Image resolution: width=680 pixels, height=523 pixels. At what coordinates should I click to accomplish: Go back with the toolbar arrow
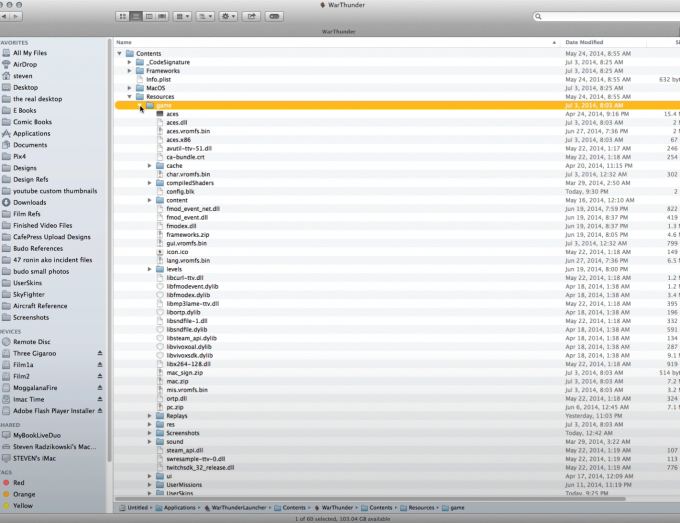tap(4, 16)
